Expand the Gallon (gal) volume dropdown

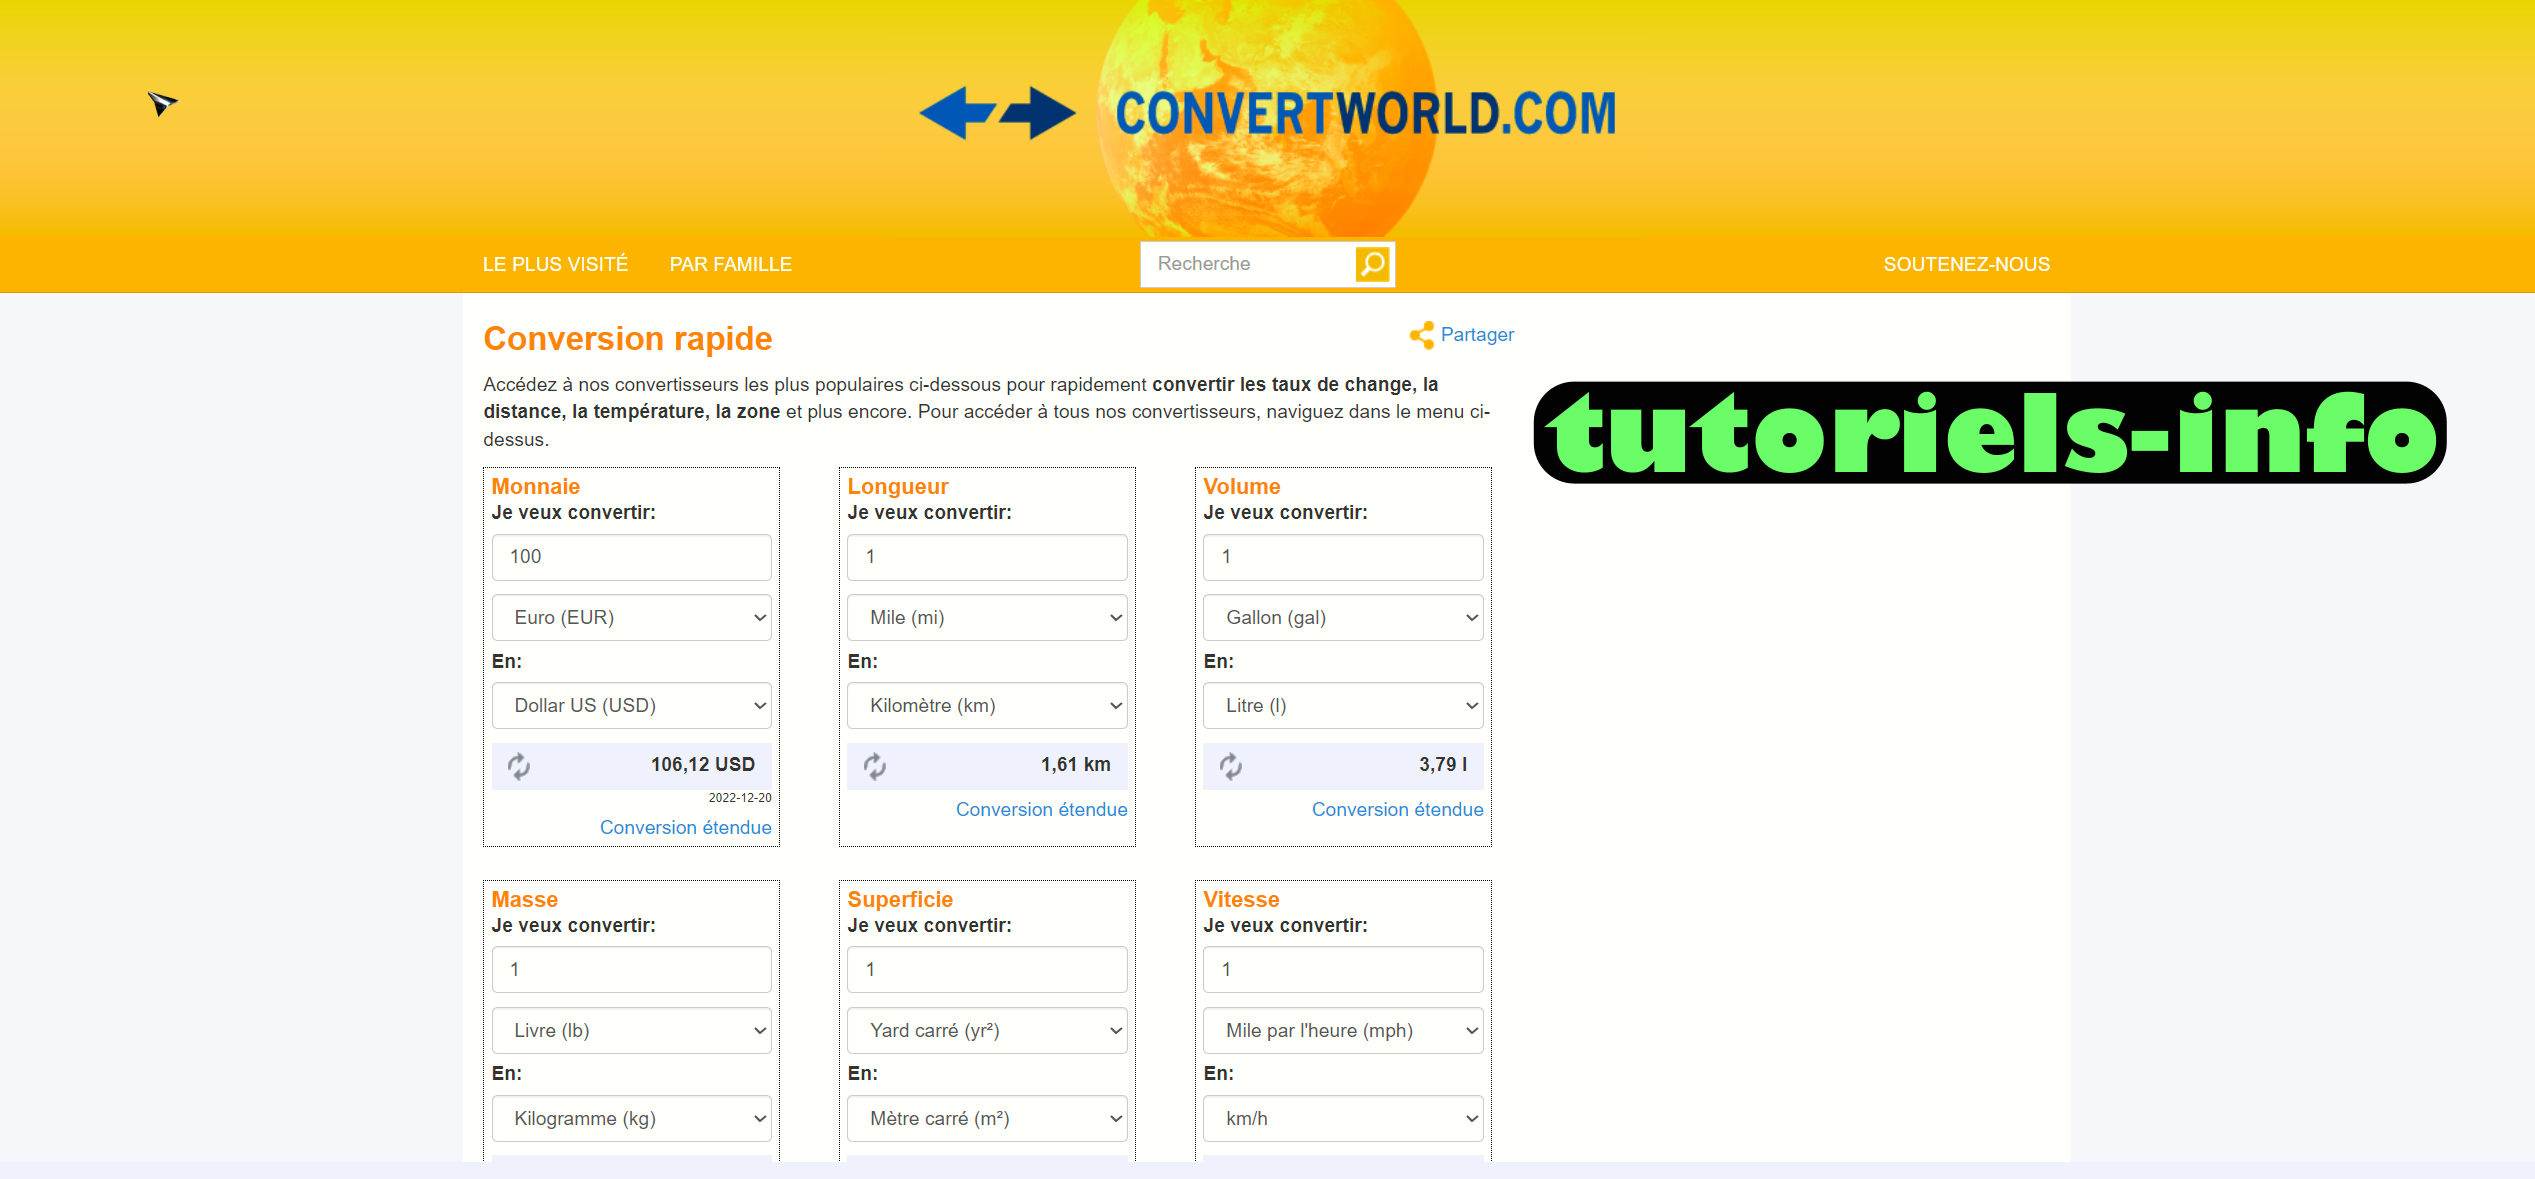pos(1343,618)
